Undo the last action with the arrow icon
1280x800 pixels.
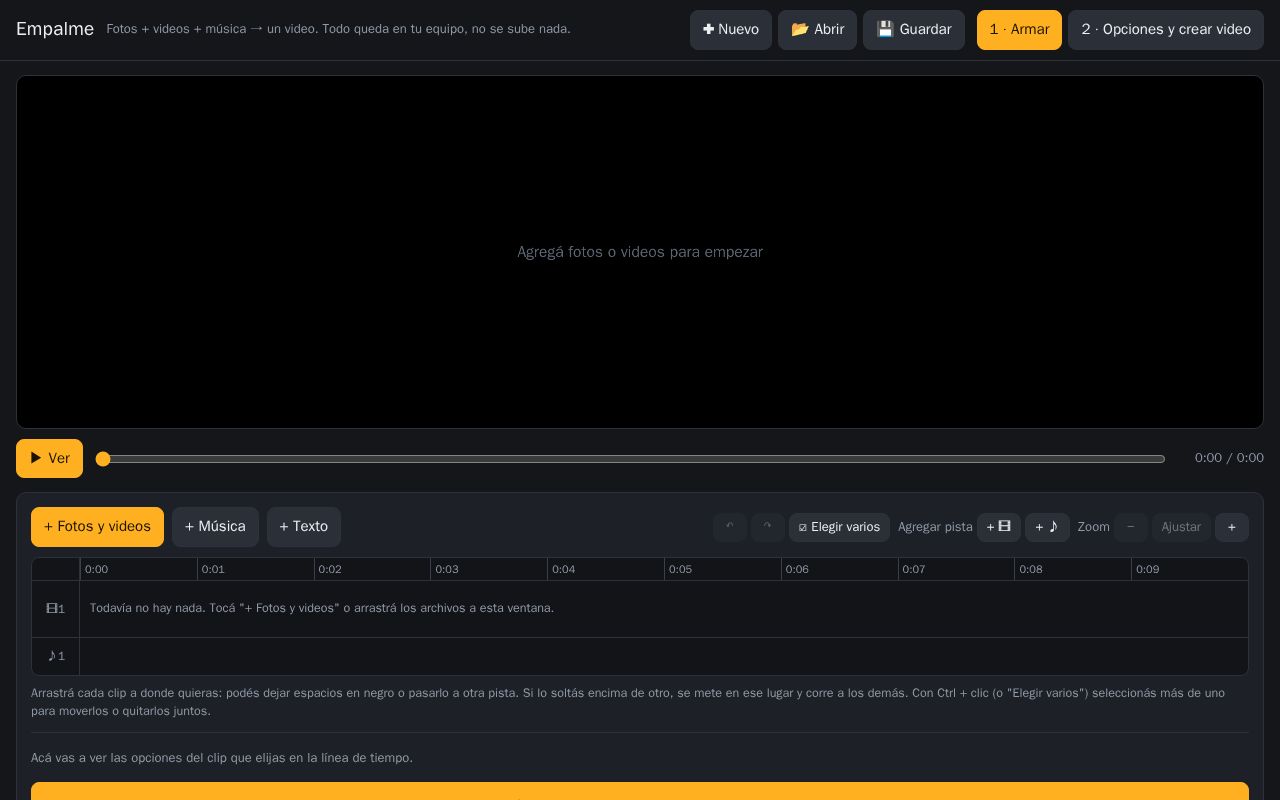730,527
